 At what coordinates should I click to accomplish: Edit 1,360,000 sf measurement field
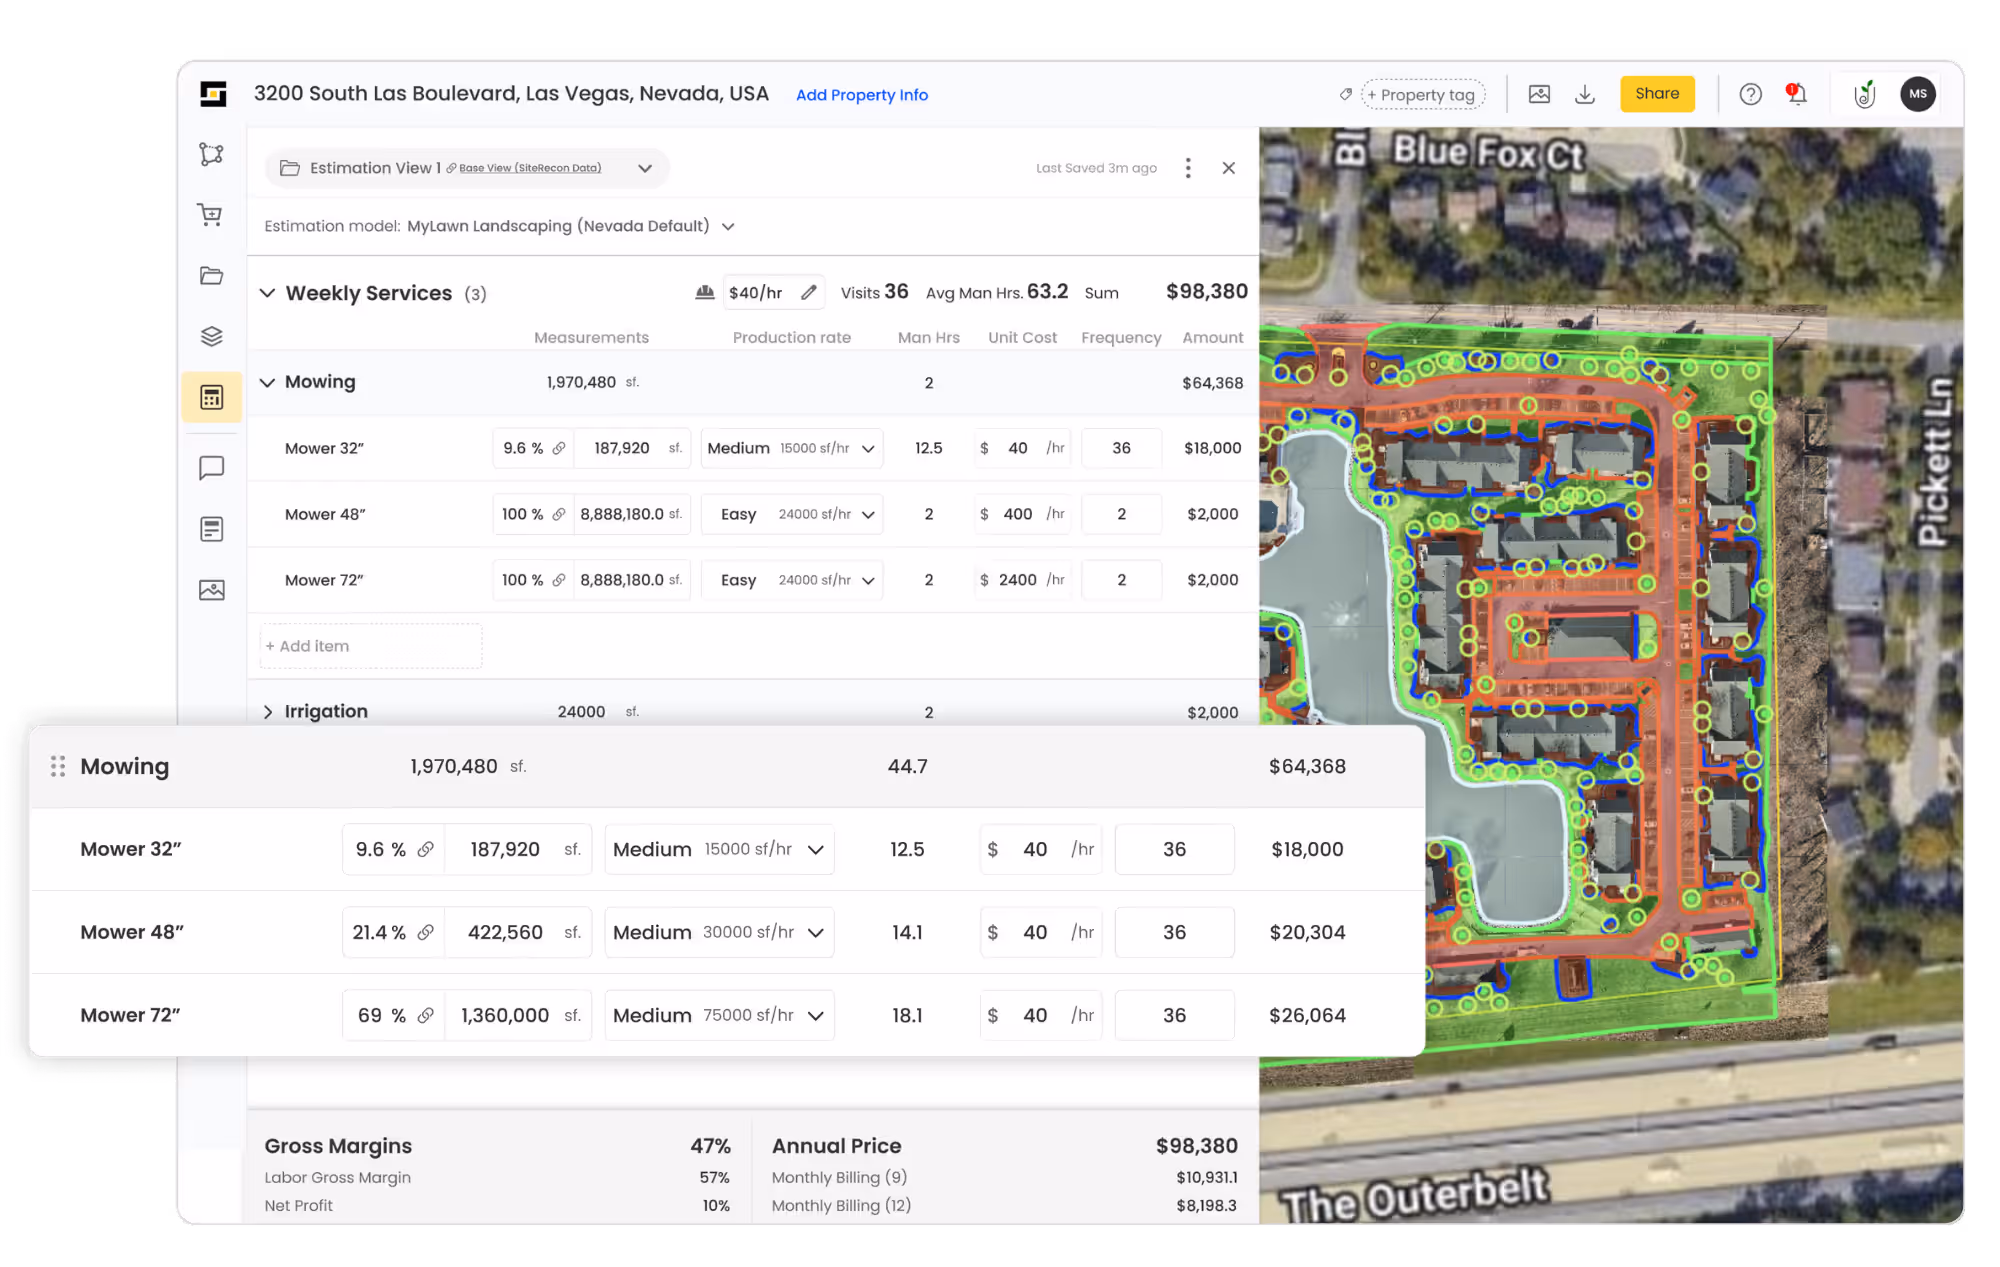pyautogui.click(x=519, y=1015)
